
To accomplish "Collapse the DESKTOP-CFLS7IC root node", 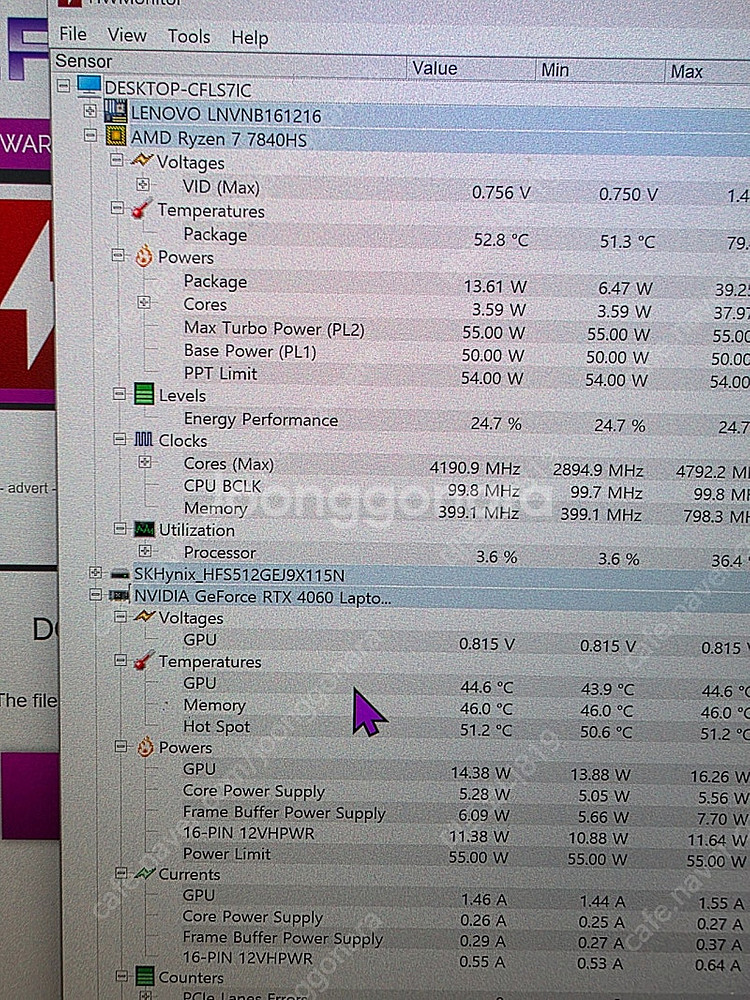I will (64, 84).
